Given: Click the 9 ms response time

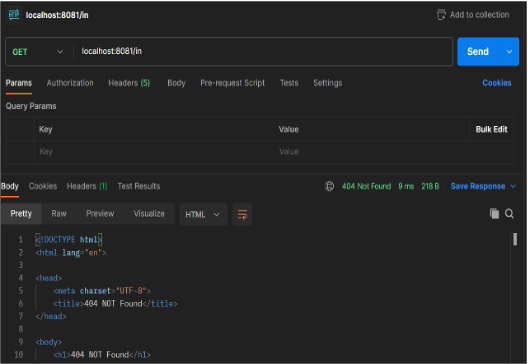Looking at the screenshot, I should [x=406, y=186].
